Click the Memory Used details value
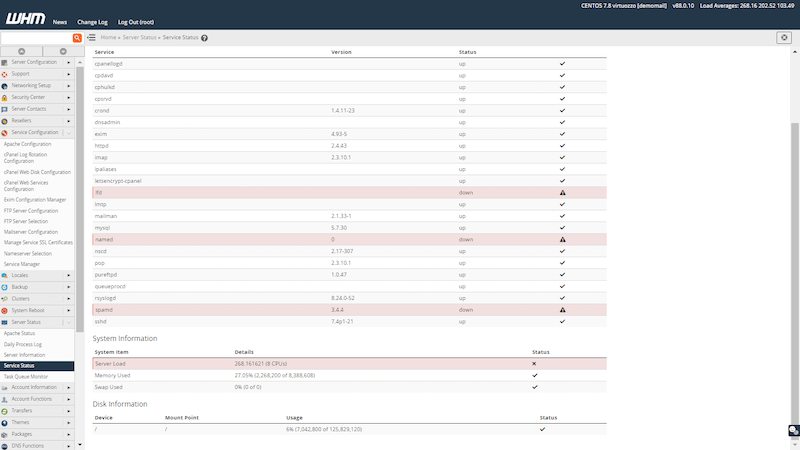800x450 pixels. 274,376
